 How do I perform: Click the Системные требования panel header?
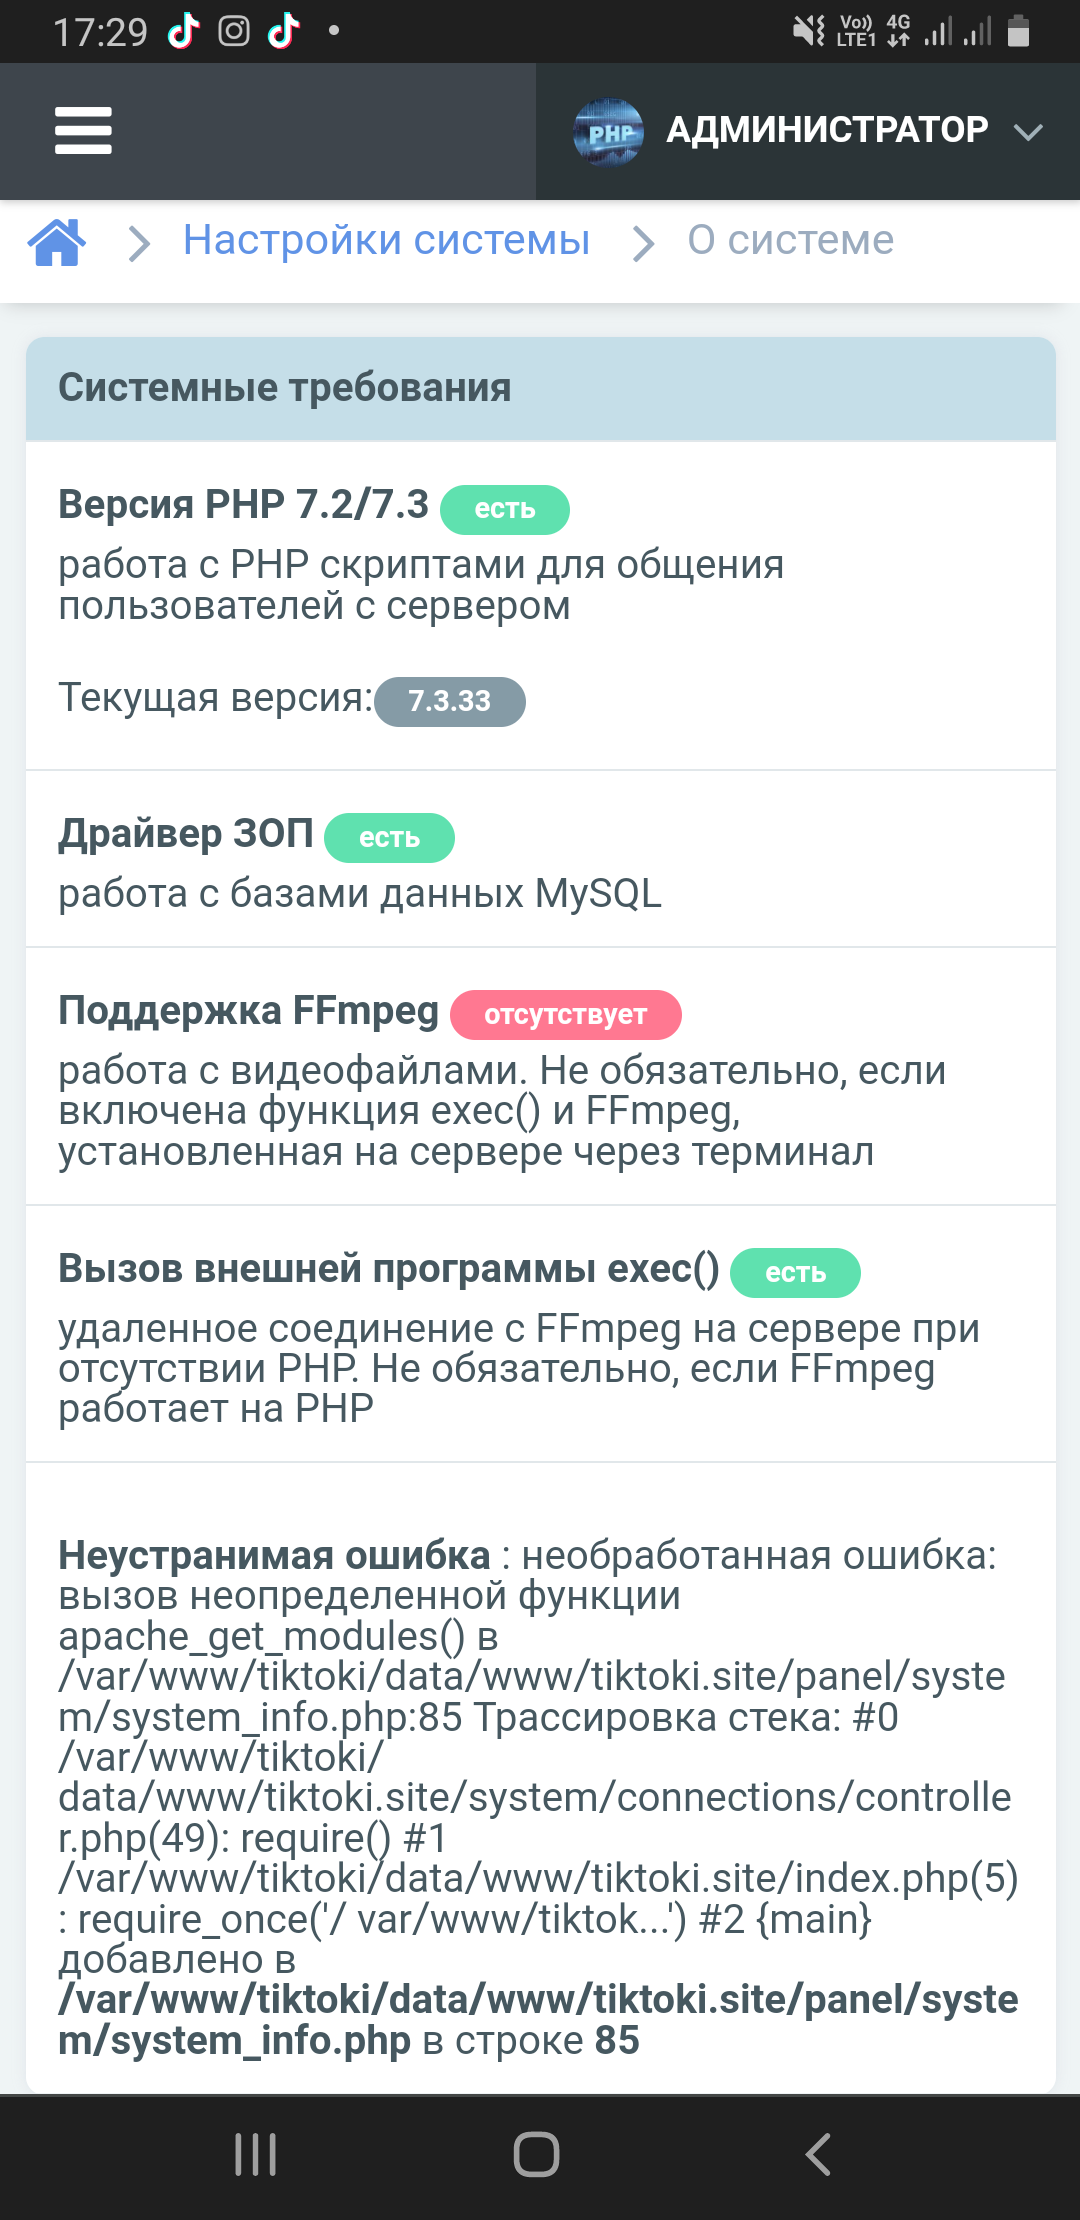pos(540,388)
